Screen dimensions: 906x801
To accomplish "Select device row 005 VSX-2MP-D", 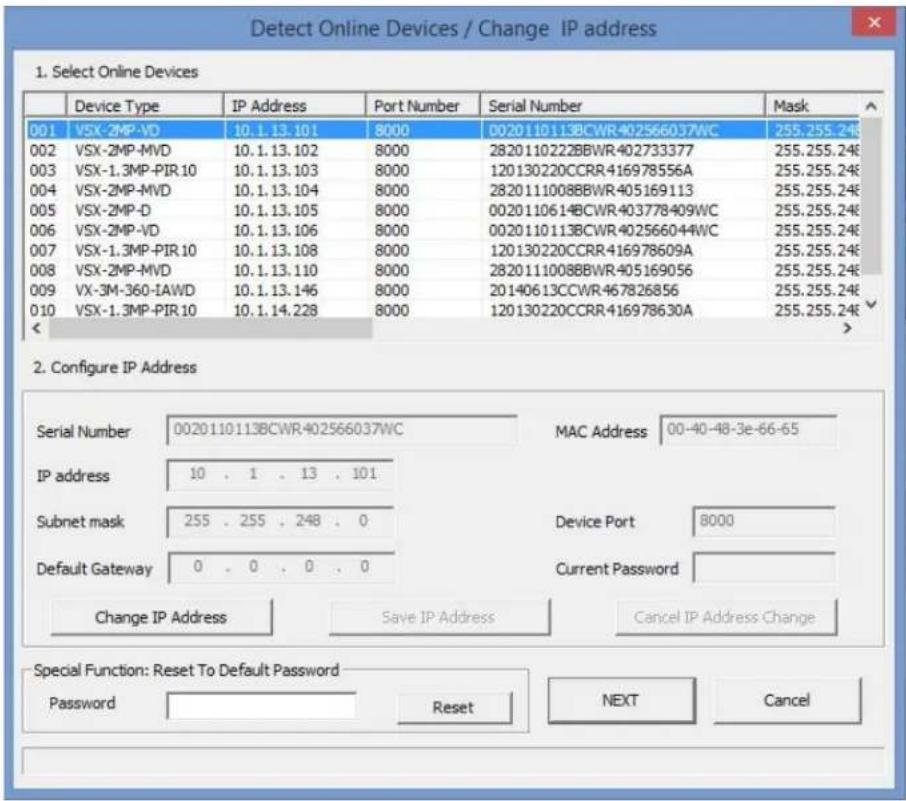I will (x=443, y=210).
